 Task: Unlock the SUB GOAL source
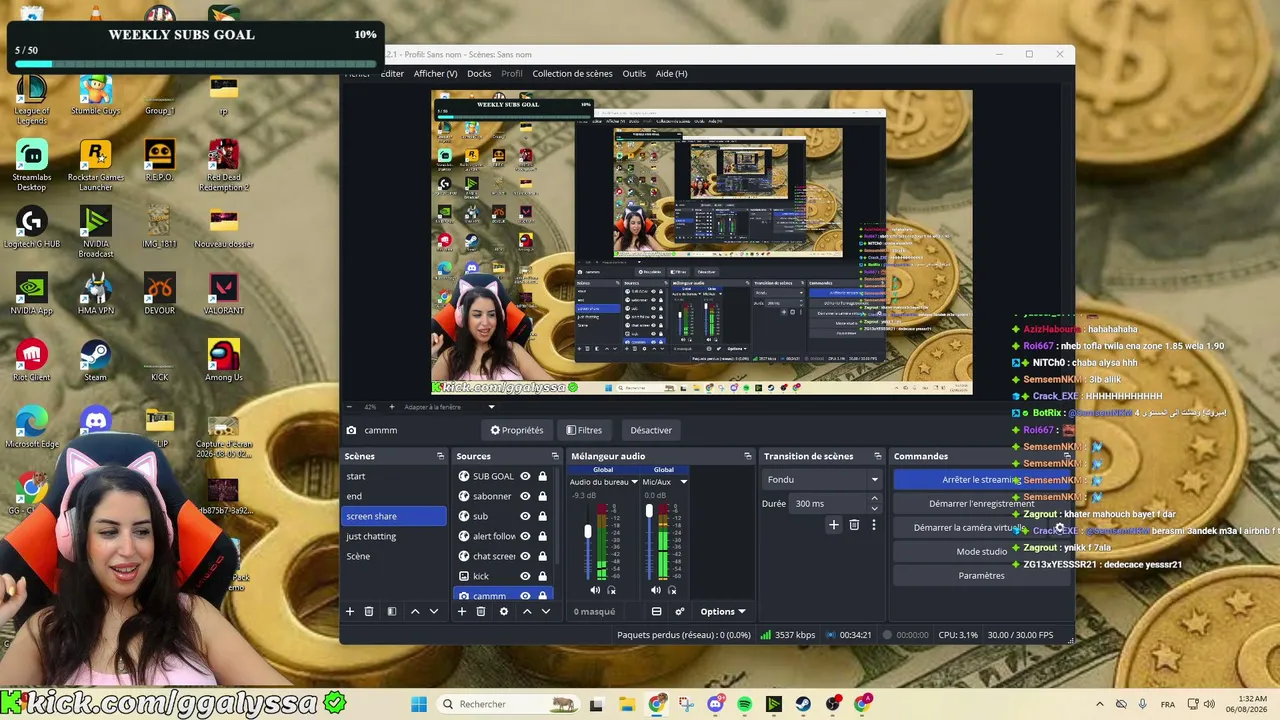coord(542,476)
